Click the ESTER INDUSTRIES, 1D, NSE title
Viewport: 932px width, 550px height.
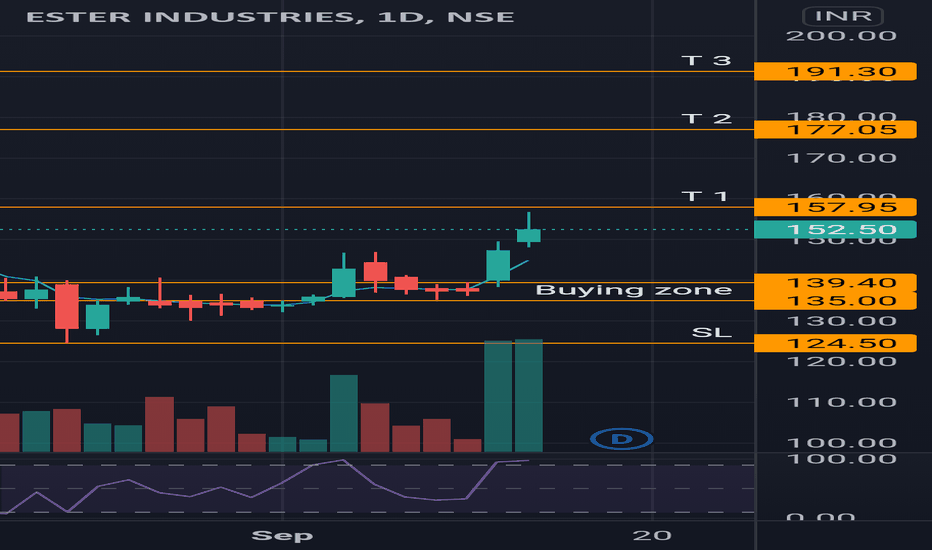tap(270, 17)
